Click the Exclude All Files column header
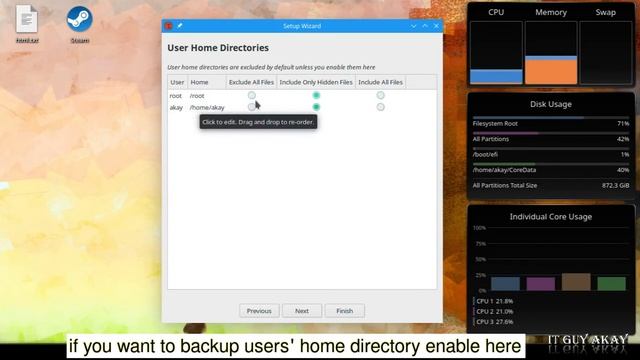Image resolution: width=640 pixels, height=360 pixels. click(x=251, y=82)
